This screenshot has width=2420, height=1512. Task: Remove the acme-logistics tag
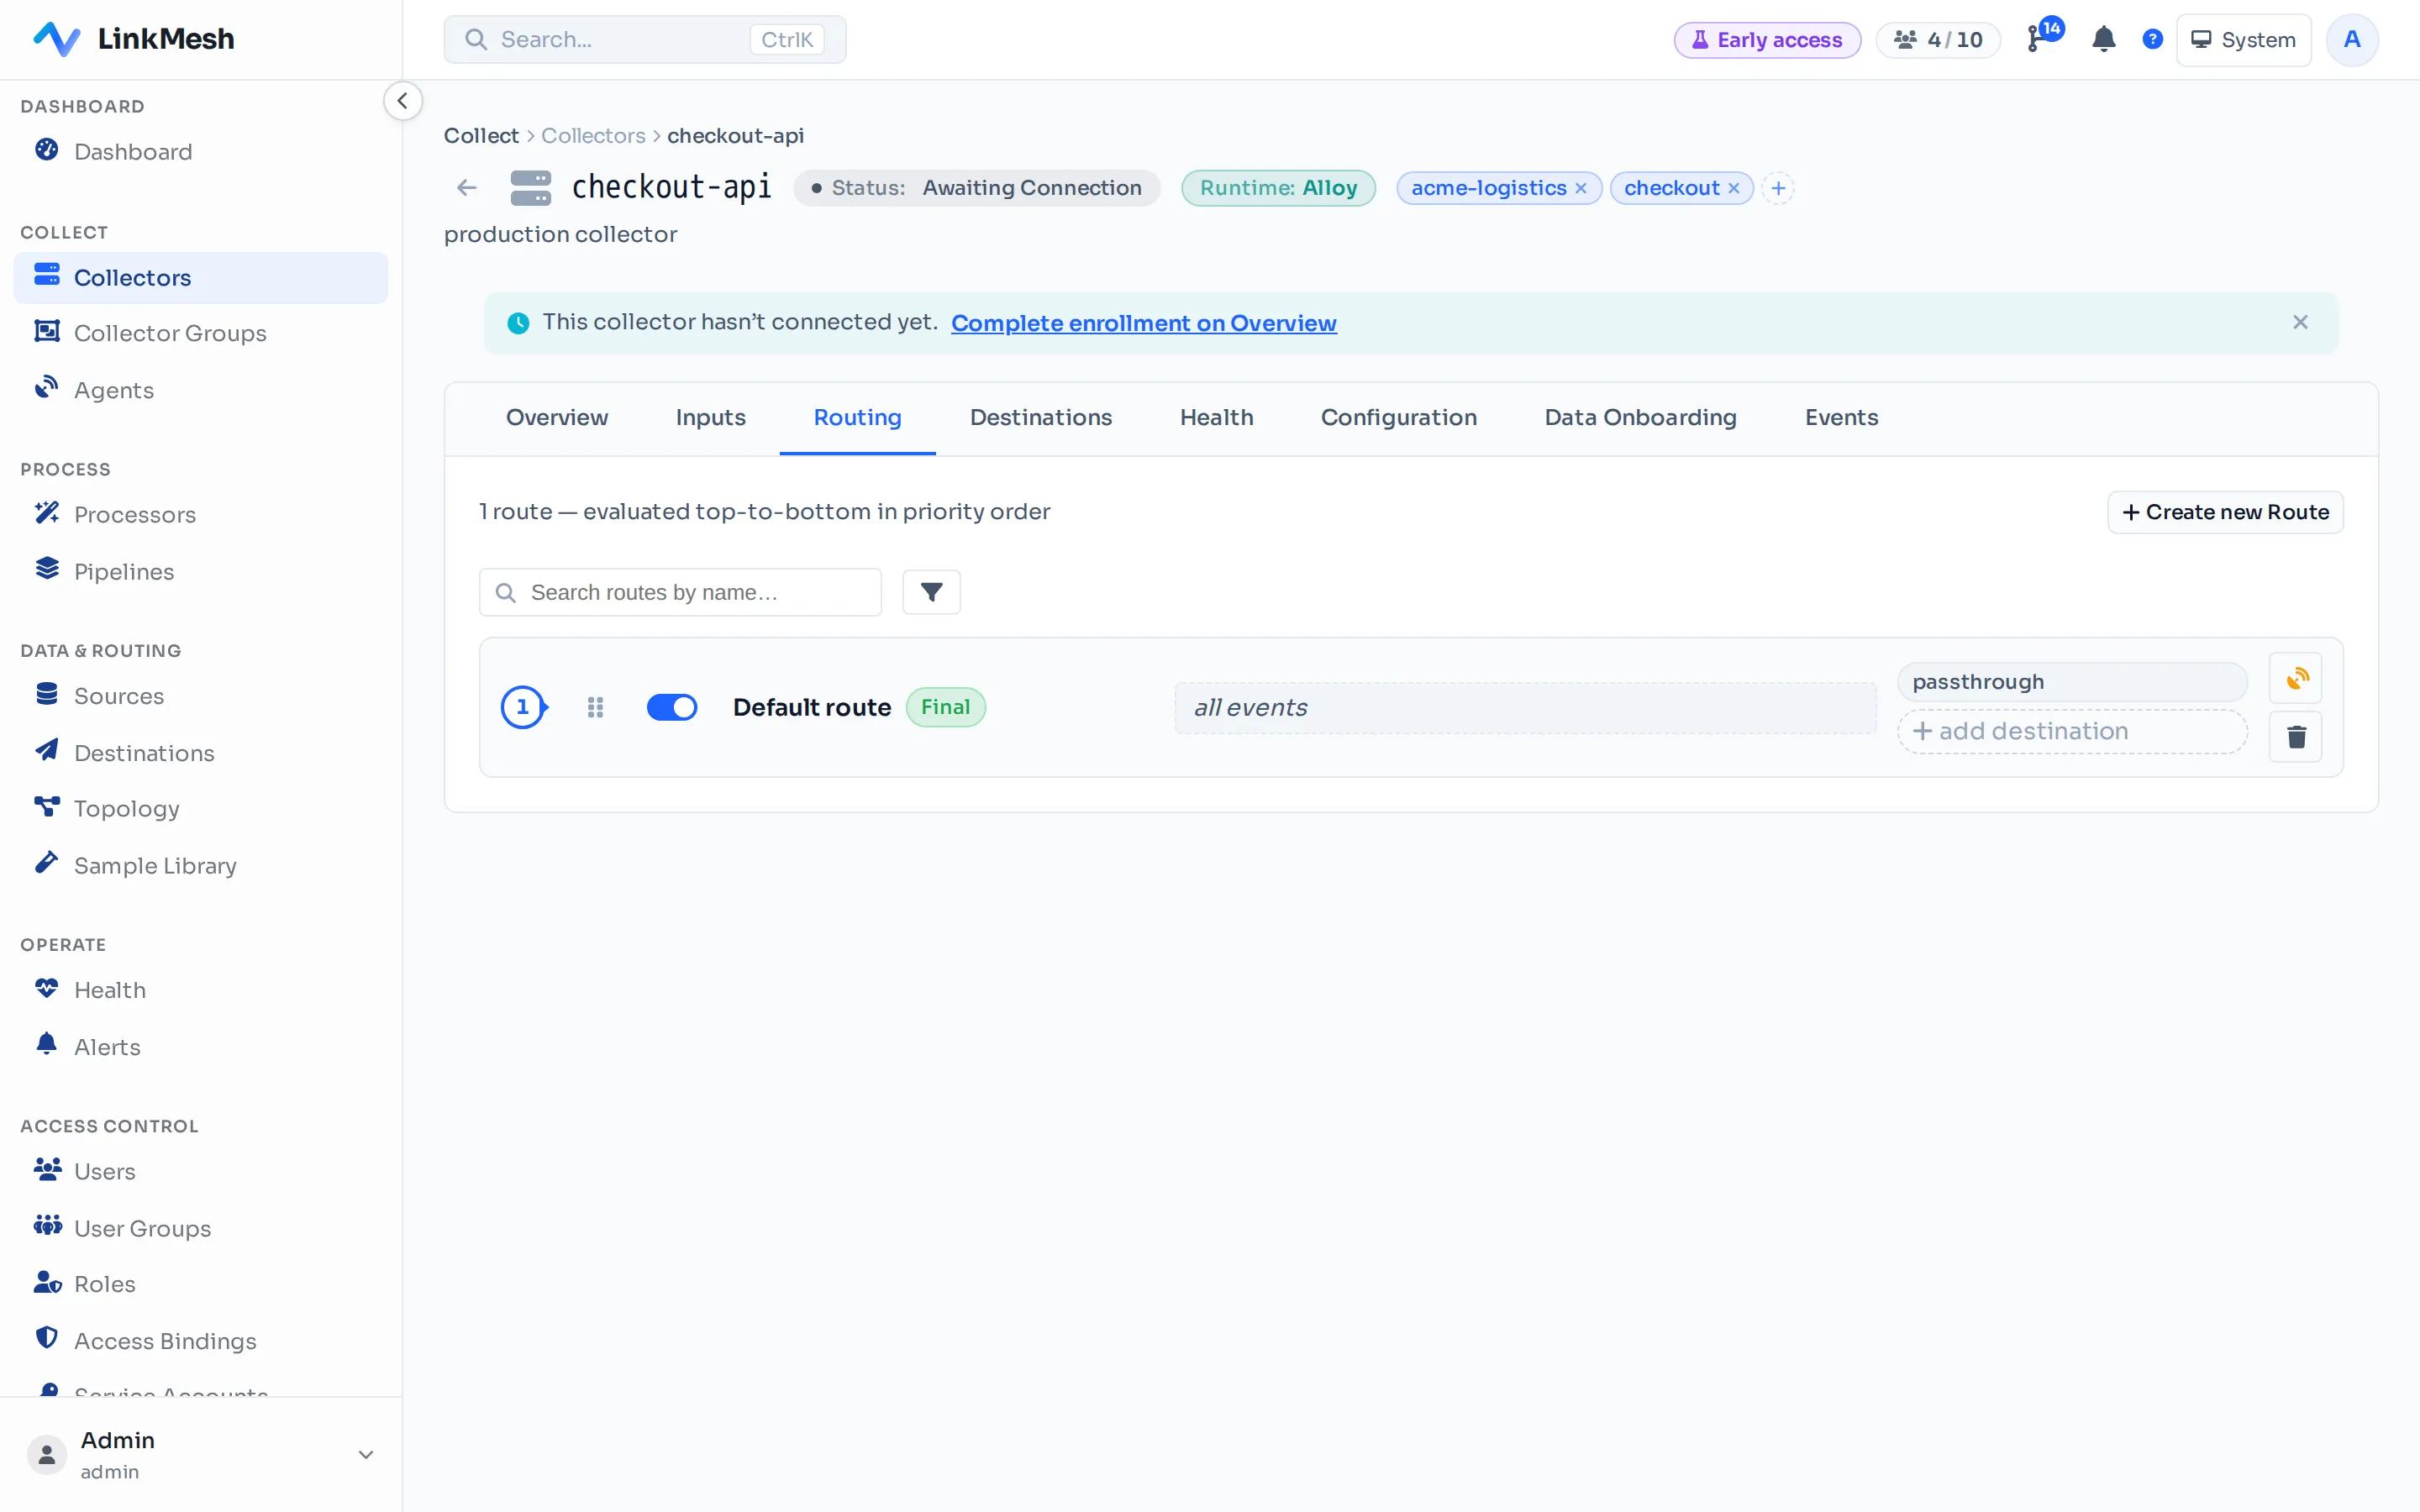1581,188
